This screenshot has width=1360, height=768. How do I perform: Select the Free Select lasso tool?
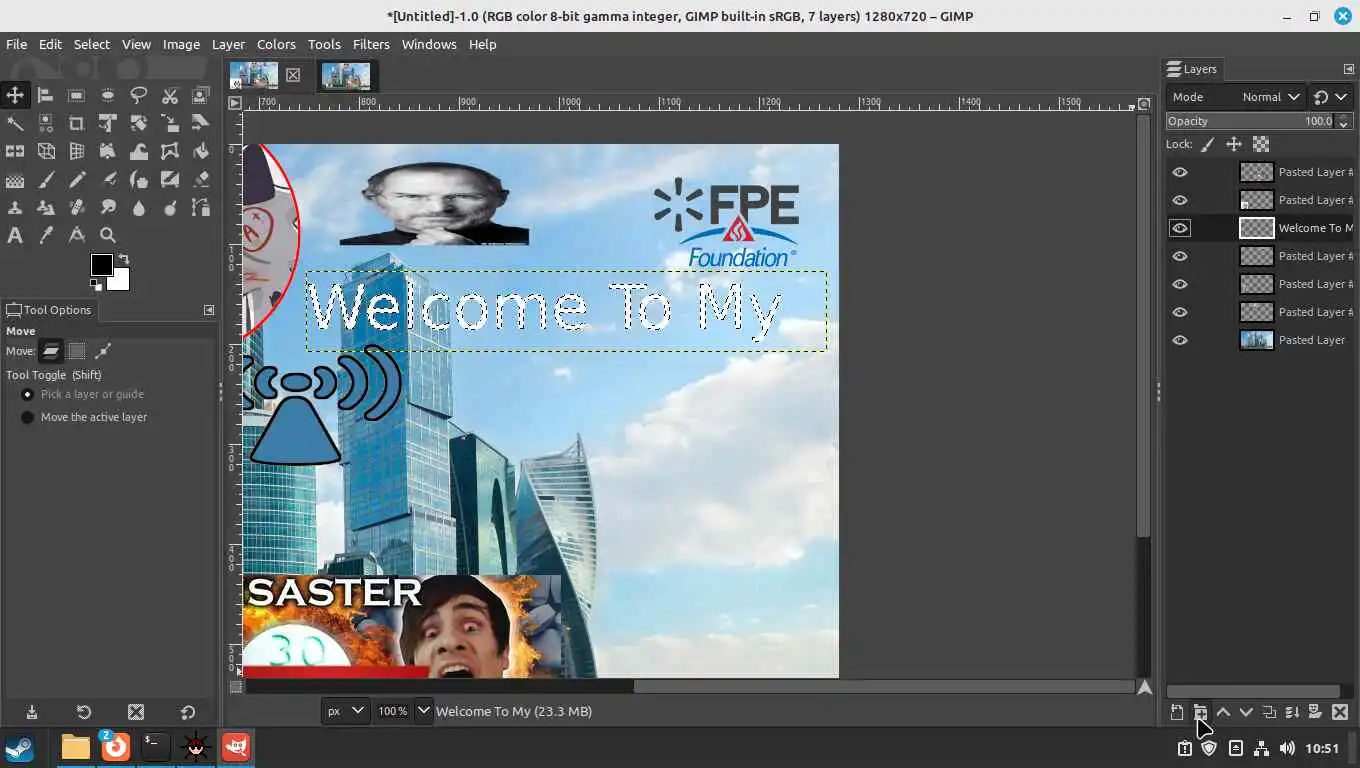[x=138, y=95]
